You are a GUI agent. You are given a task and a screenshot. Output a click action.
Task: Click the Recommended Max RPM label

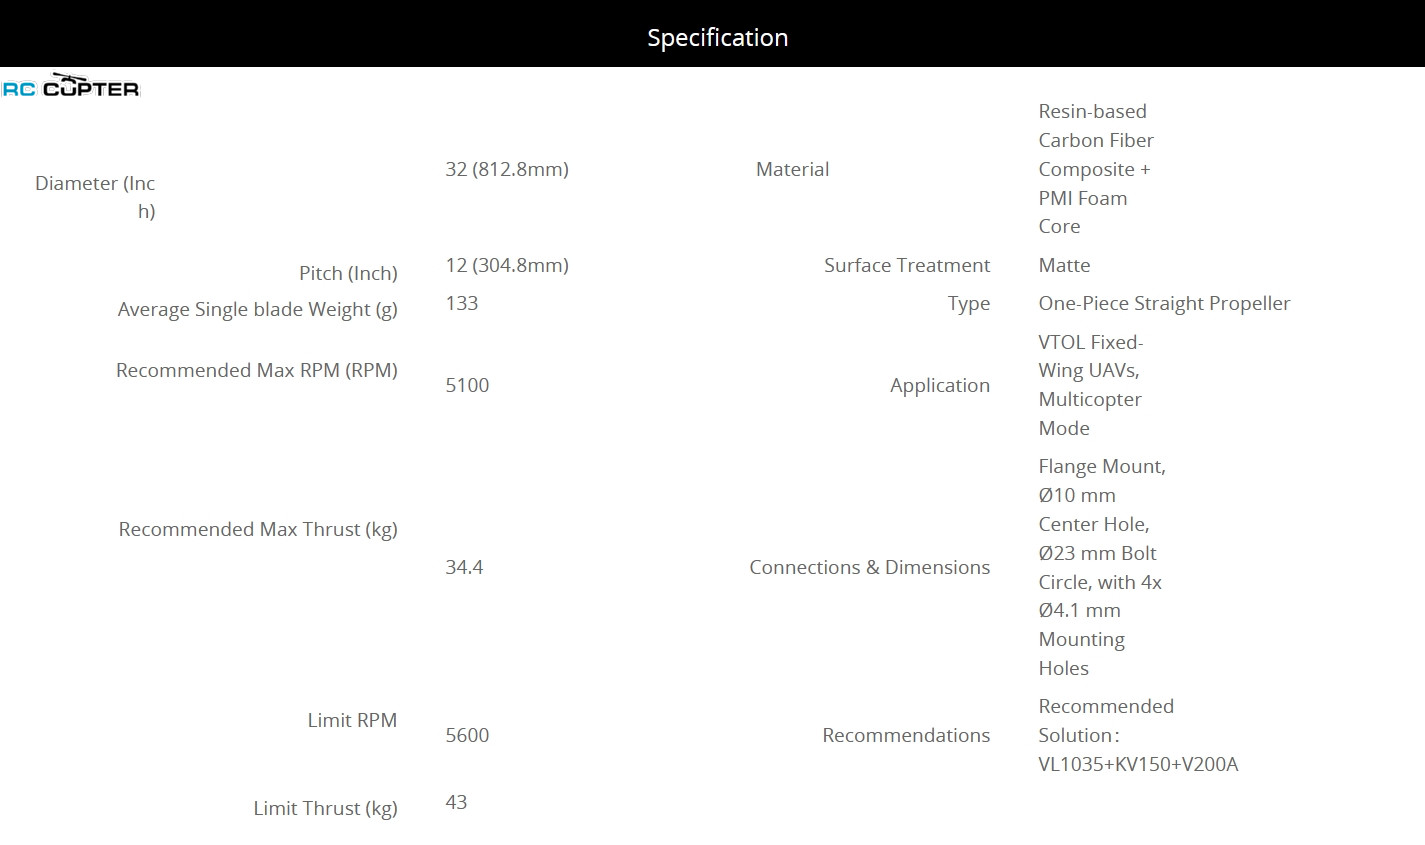click(x=256, y=370)
